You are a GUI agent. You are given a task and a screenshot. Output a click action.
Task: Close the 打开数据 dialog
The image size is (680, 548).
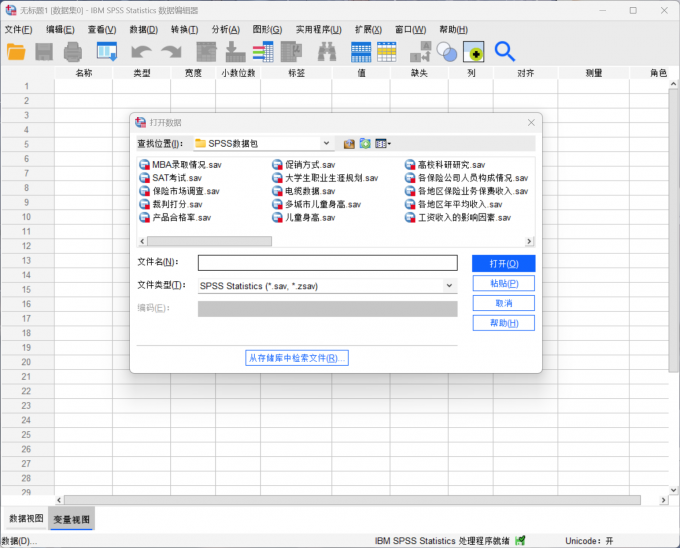tap(531, 123)
